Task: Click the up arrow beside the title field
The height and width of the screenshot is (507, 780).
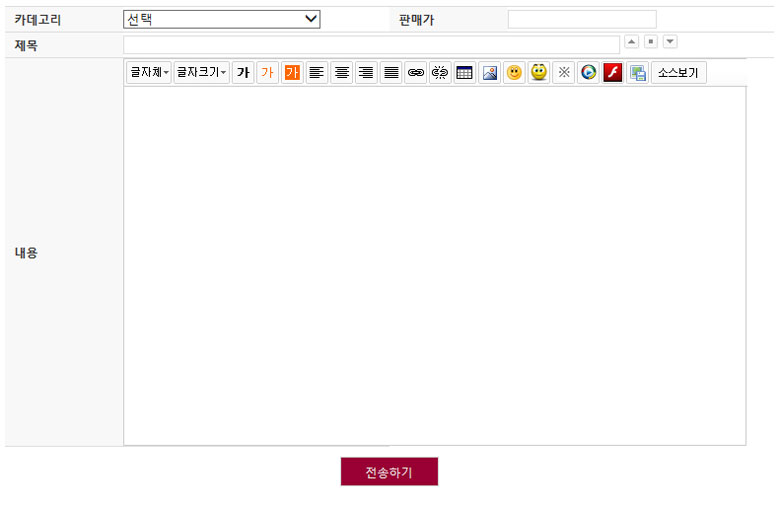Action: (x=631, y=42)
